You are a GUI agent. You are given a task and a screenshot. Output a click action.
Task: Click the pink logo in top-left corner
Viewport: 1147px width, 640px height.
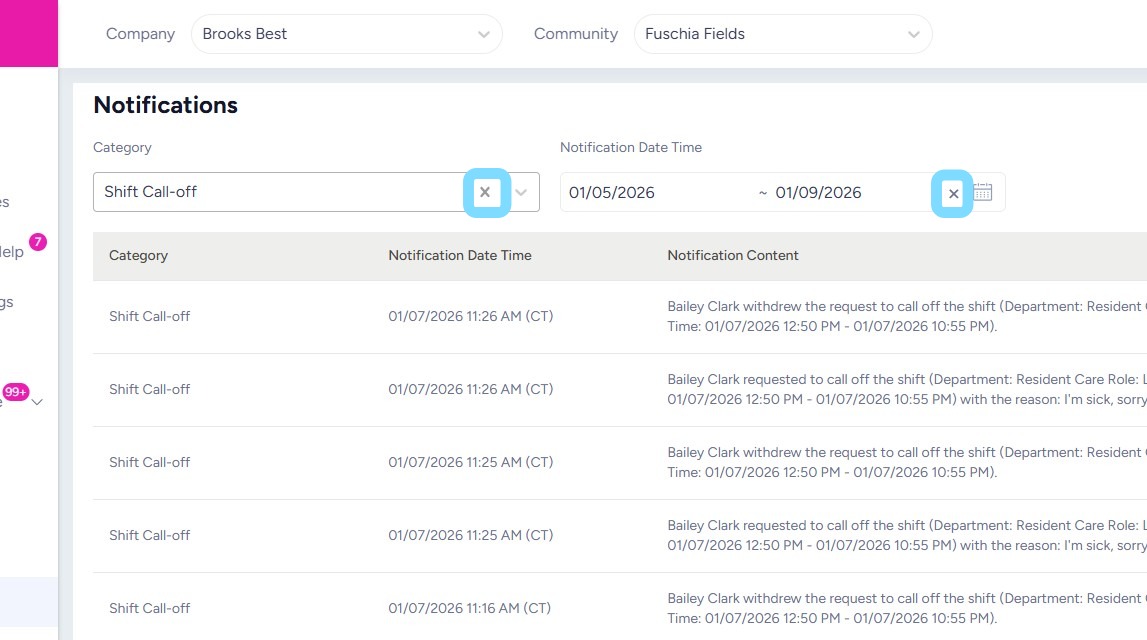[x=28, y=33]
